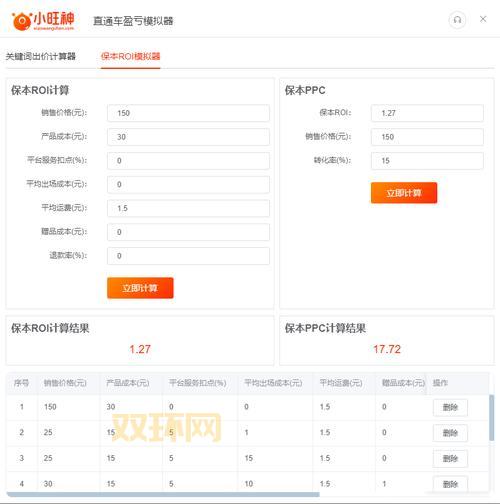This screenshot has height=504, width=500.
Task: Click the 平均出场成本 input field
Action: point(188,184)
